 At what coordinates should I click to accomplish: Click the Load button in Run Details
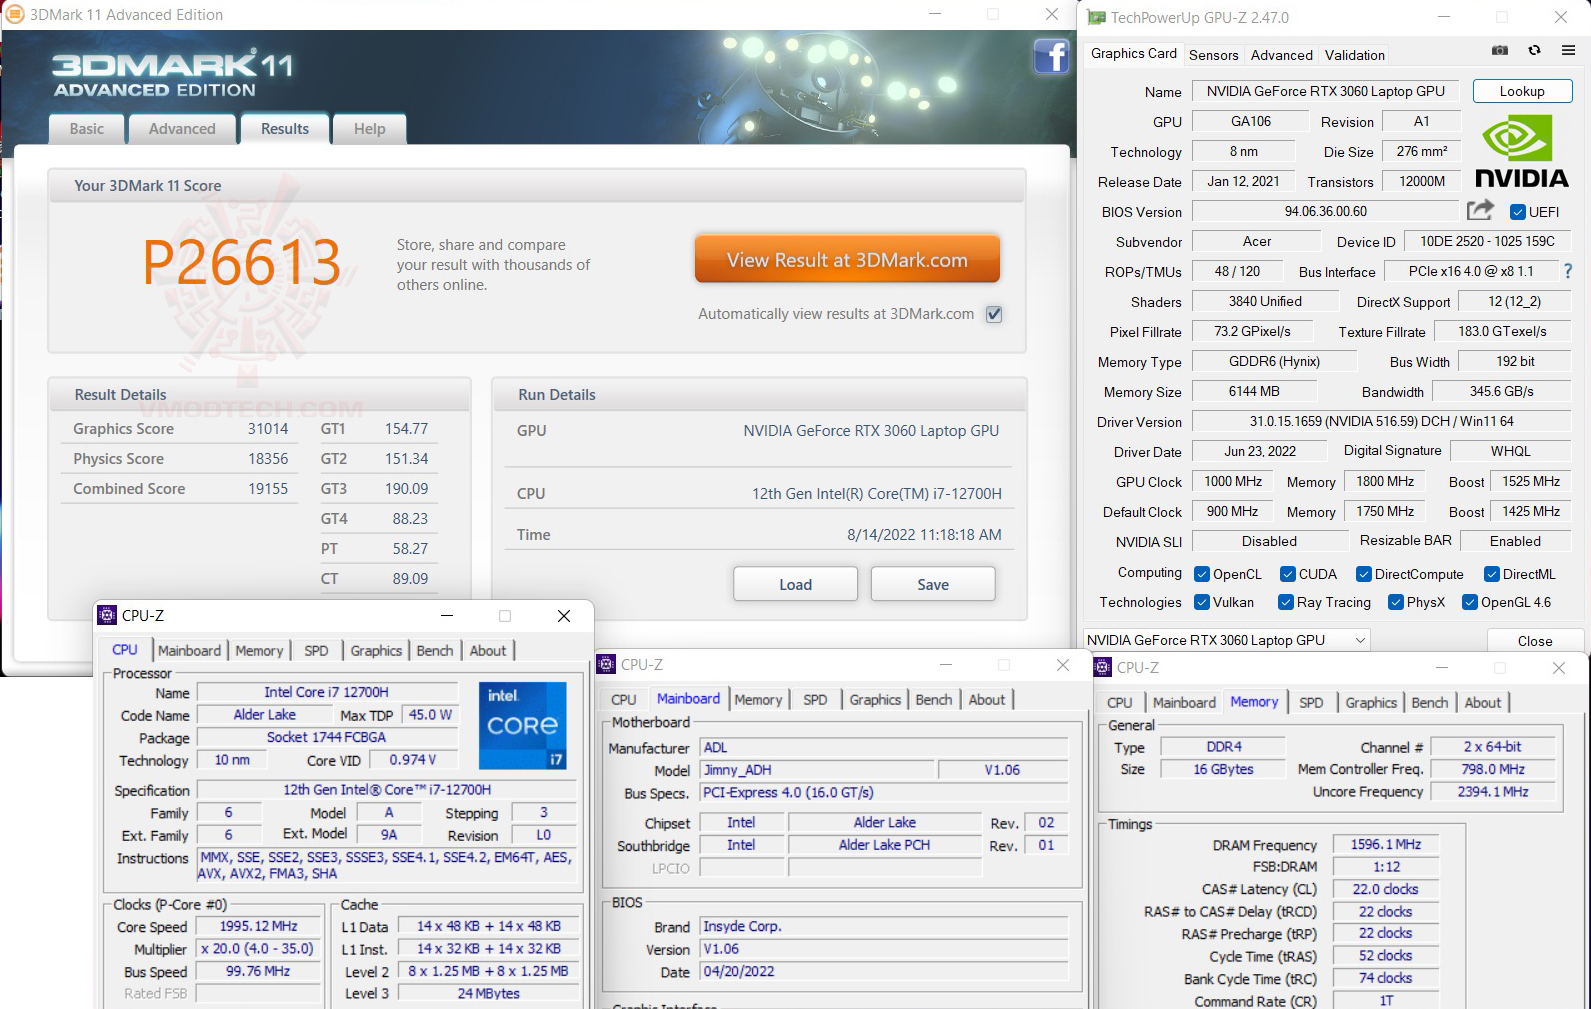coord(796,585)
